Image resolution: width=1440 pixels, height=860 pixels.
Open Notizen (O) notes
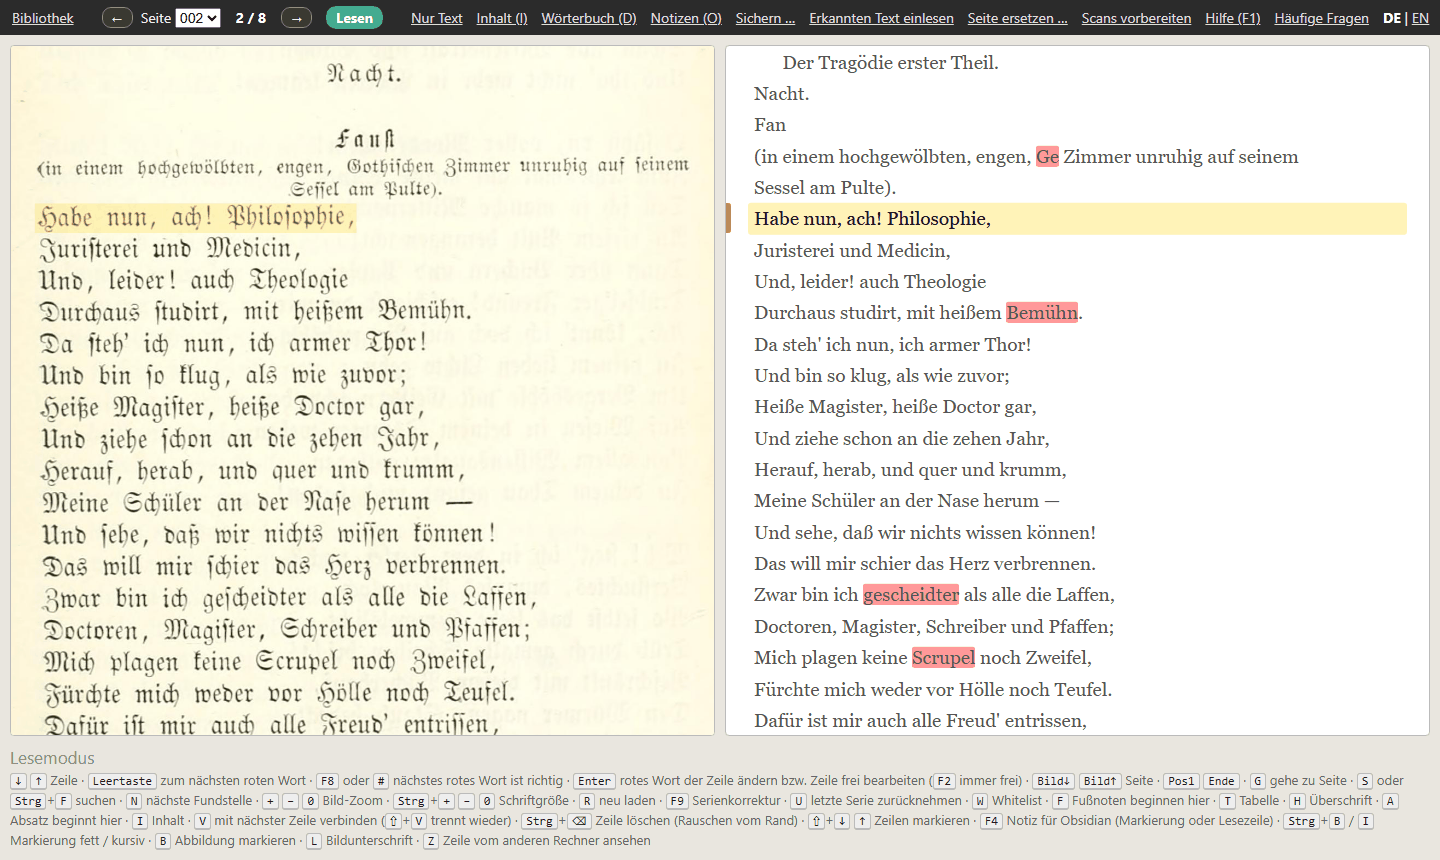686,18
